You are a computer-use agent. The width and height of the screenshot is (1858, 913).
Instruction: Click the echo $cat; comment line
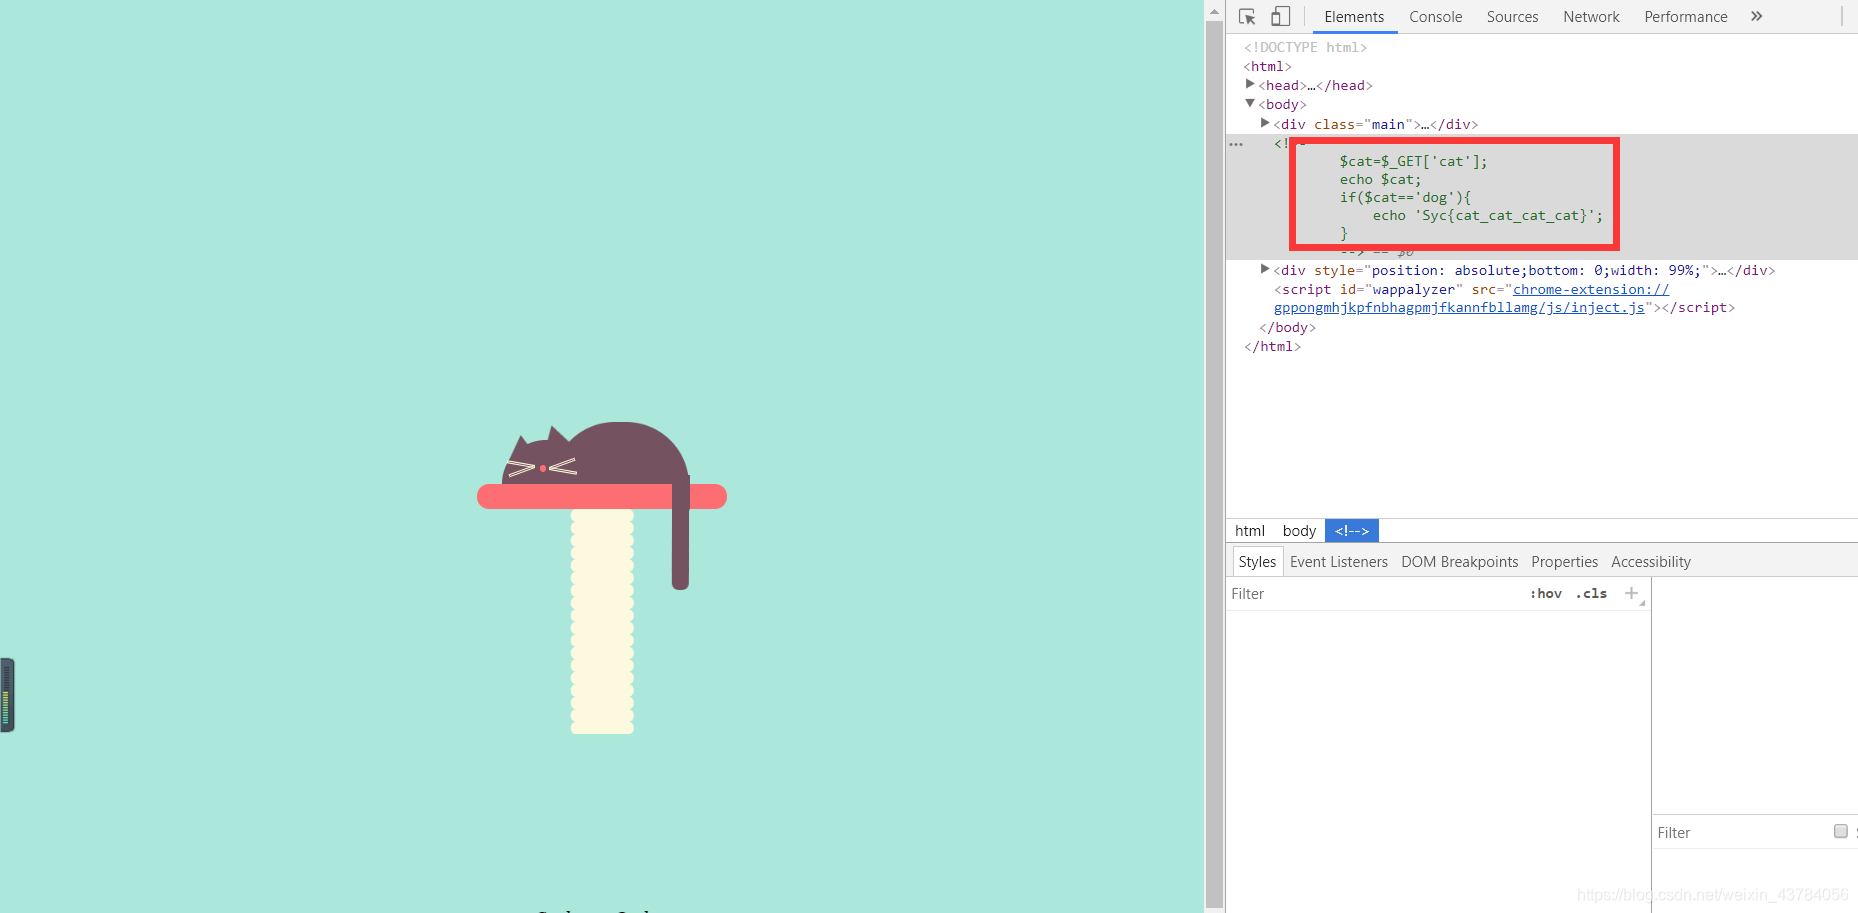click(1380, 179)
